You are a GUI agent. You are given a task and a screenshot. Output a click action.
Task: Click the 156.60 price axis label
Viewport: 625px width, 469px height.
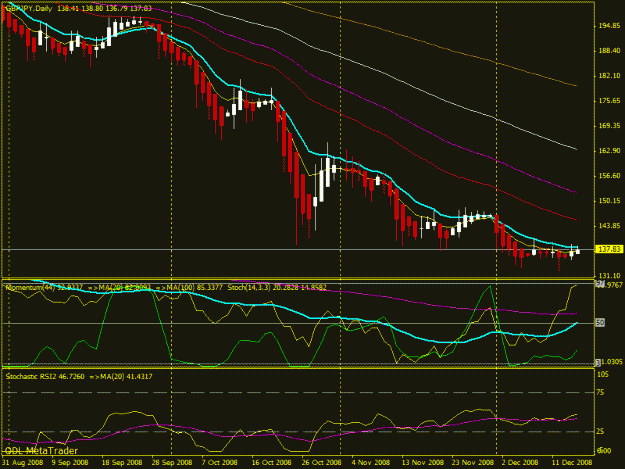(609, 176)
